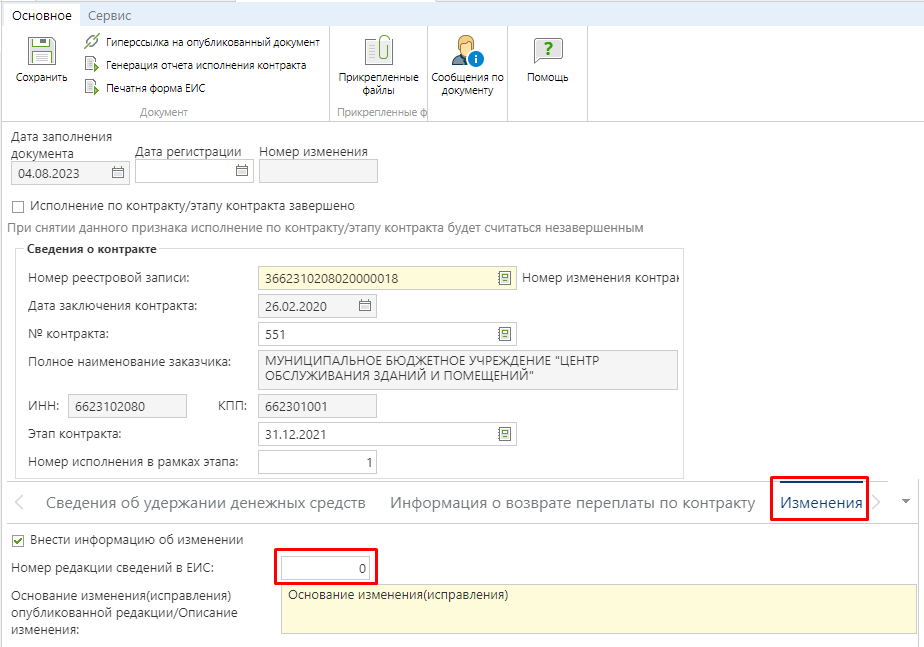Viewport: 924px width, 647px height.
Task: Open attached files paperclip icon
Action: pyautogui.click(x=378, y=52)
